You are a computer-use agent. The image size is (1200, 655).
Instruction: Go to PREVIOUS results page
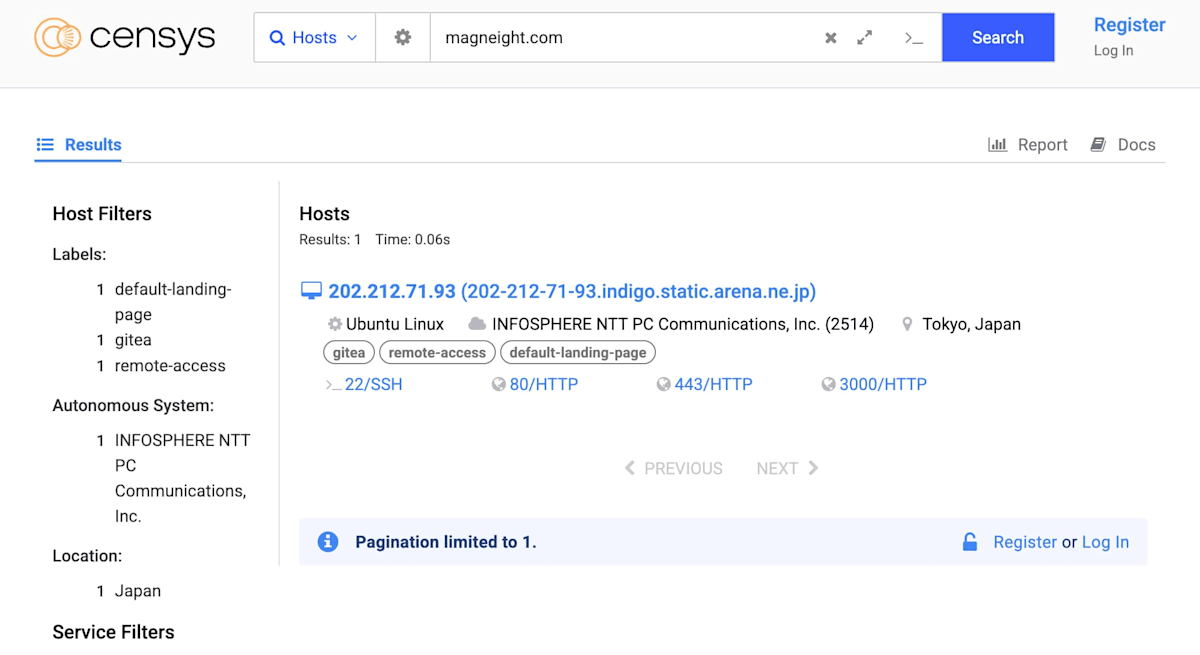coord(673,468)
